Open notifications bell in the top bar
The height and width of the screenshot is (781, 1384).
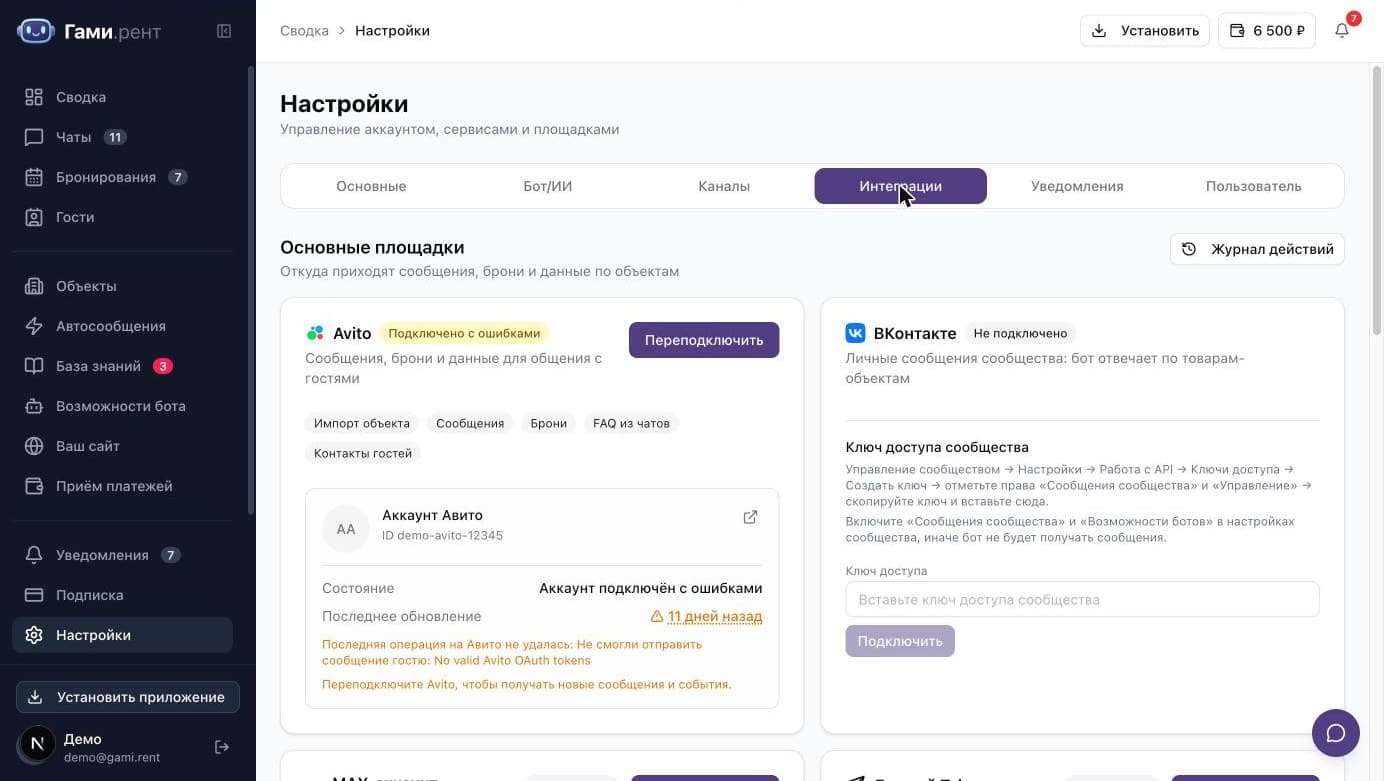pyautogui.click(x=1342, y=31)
